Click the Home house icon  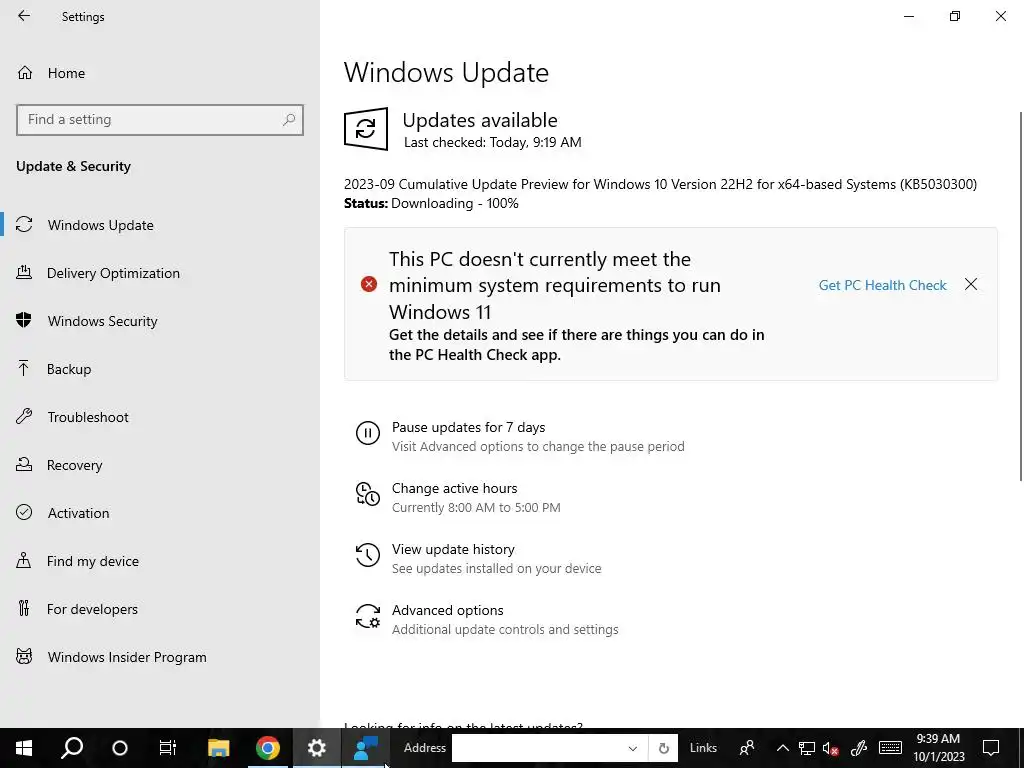(25, 72)
